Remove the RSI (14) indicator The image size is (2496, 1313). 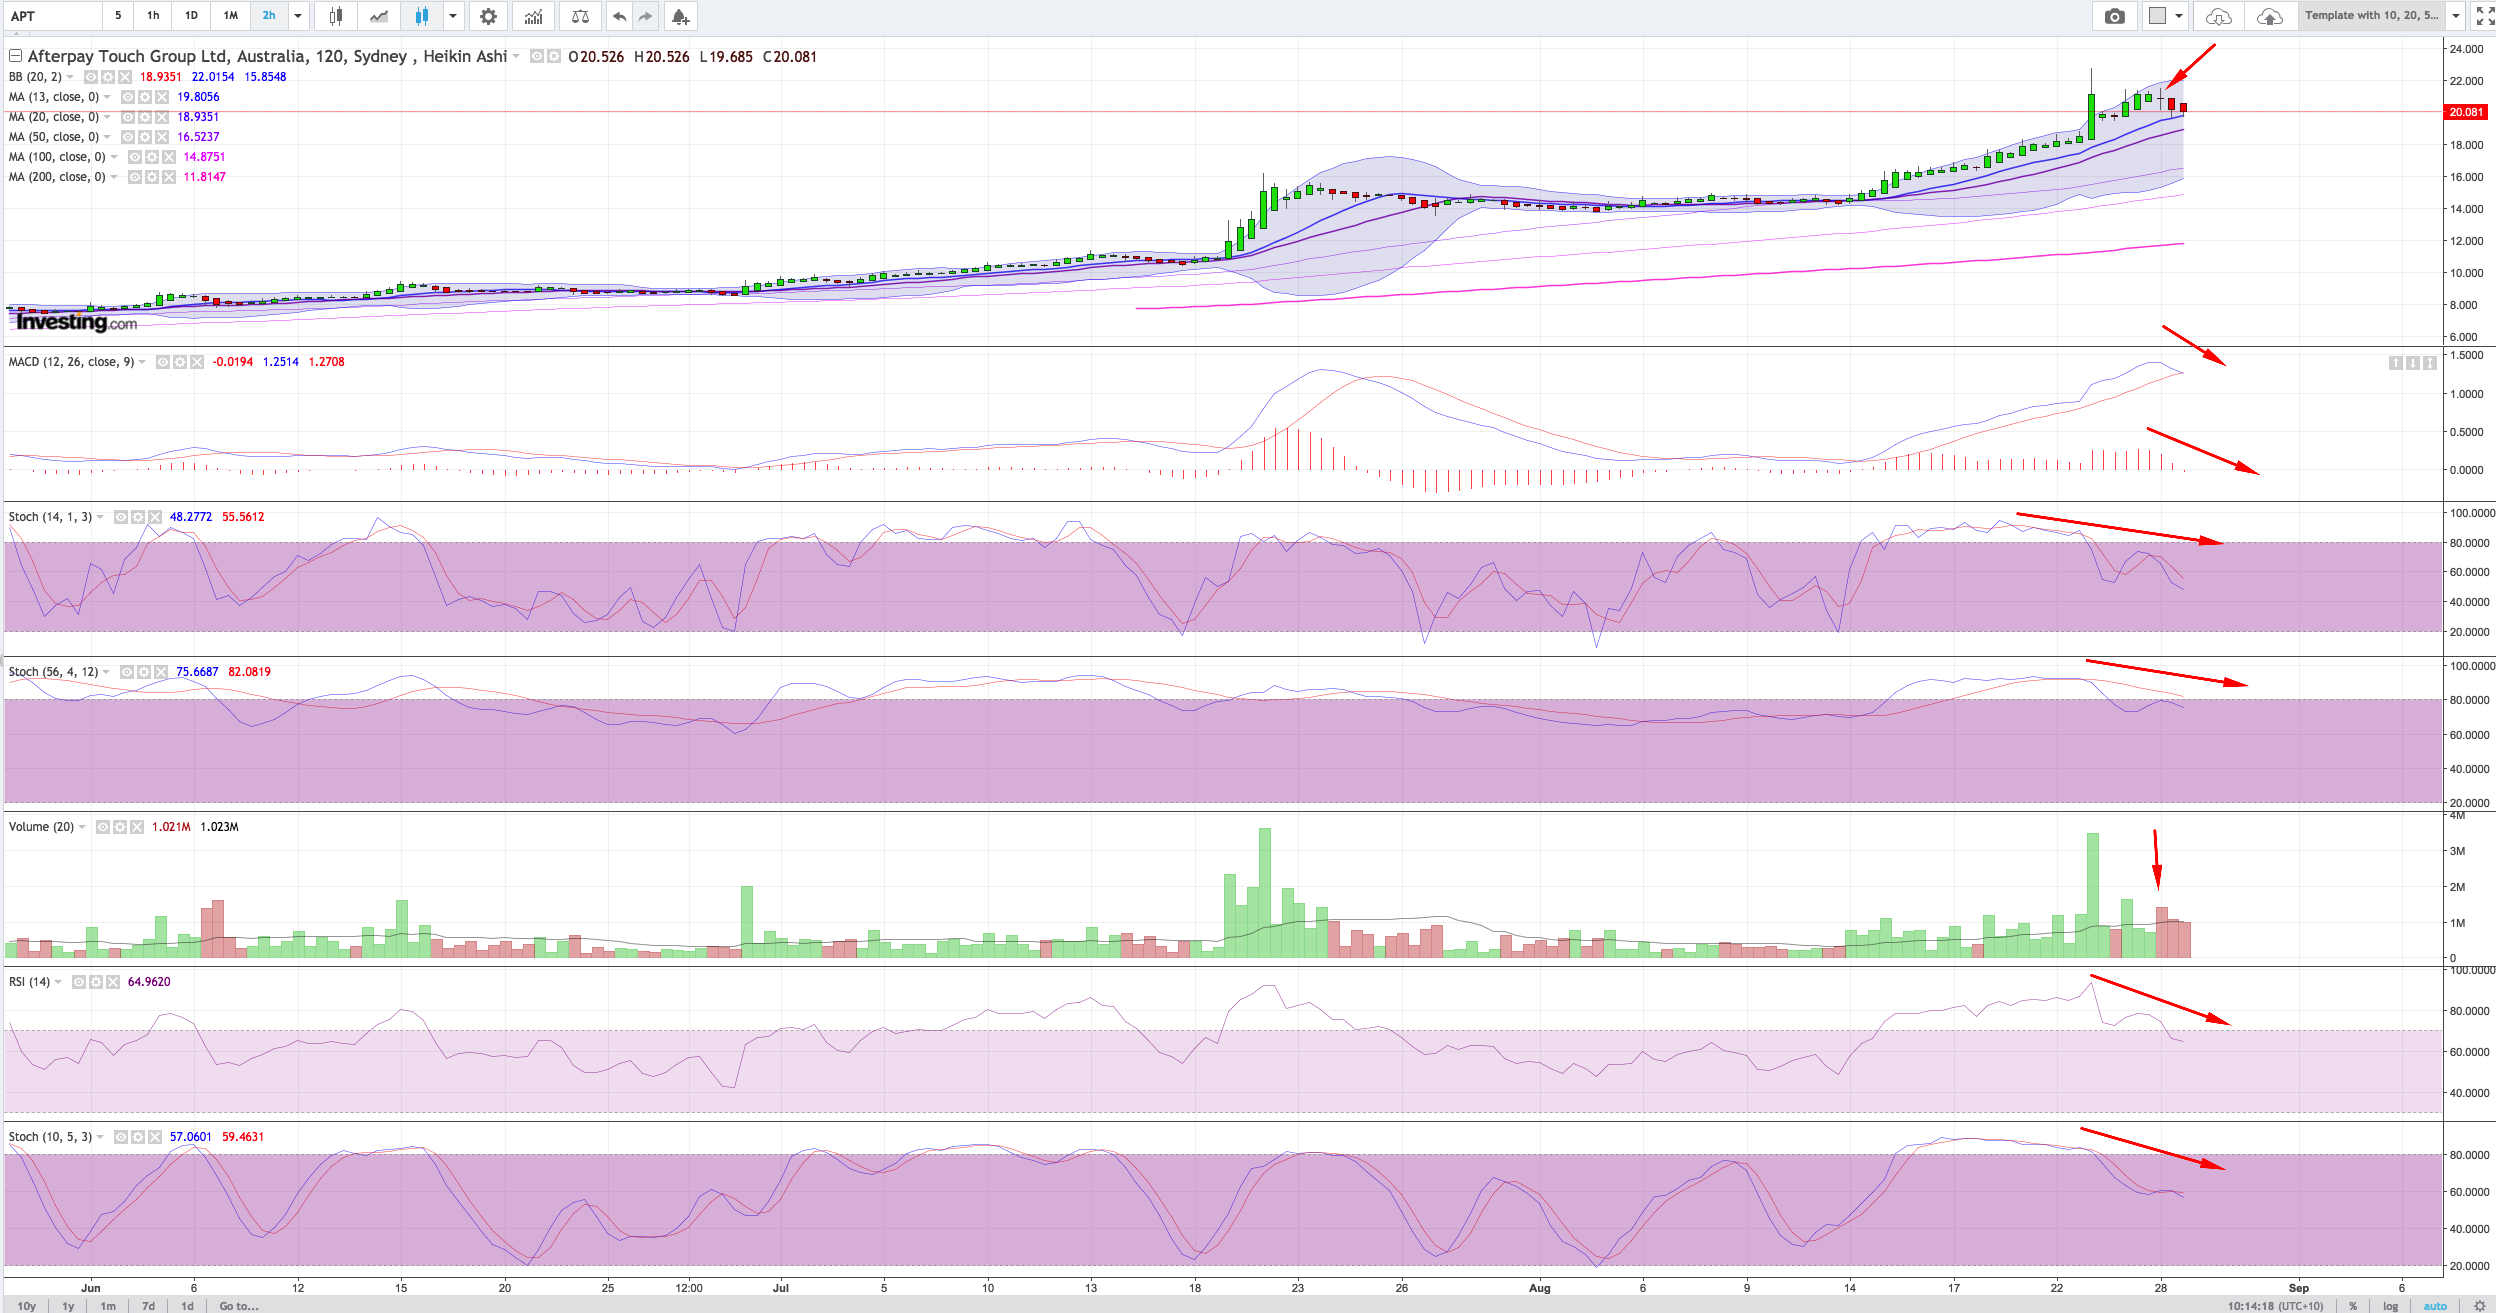[113, 982]
